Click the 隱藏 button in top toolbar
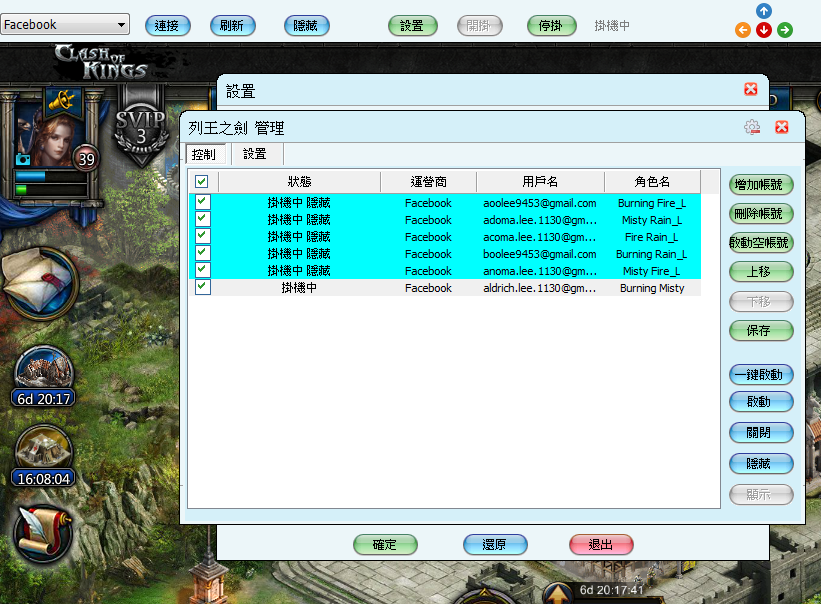Viewport: 821px width, 604px height. tap(306, 26)
